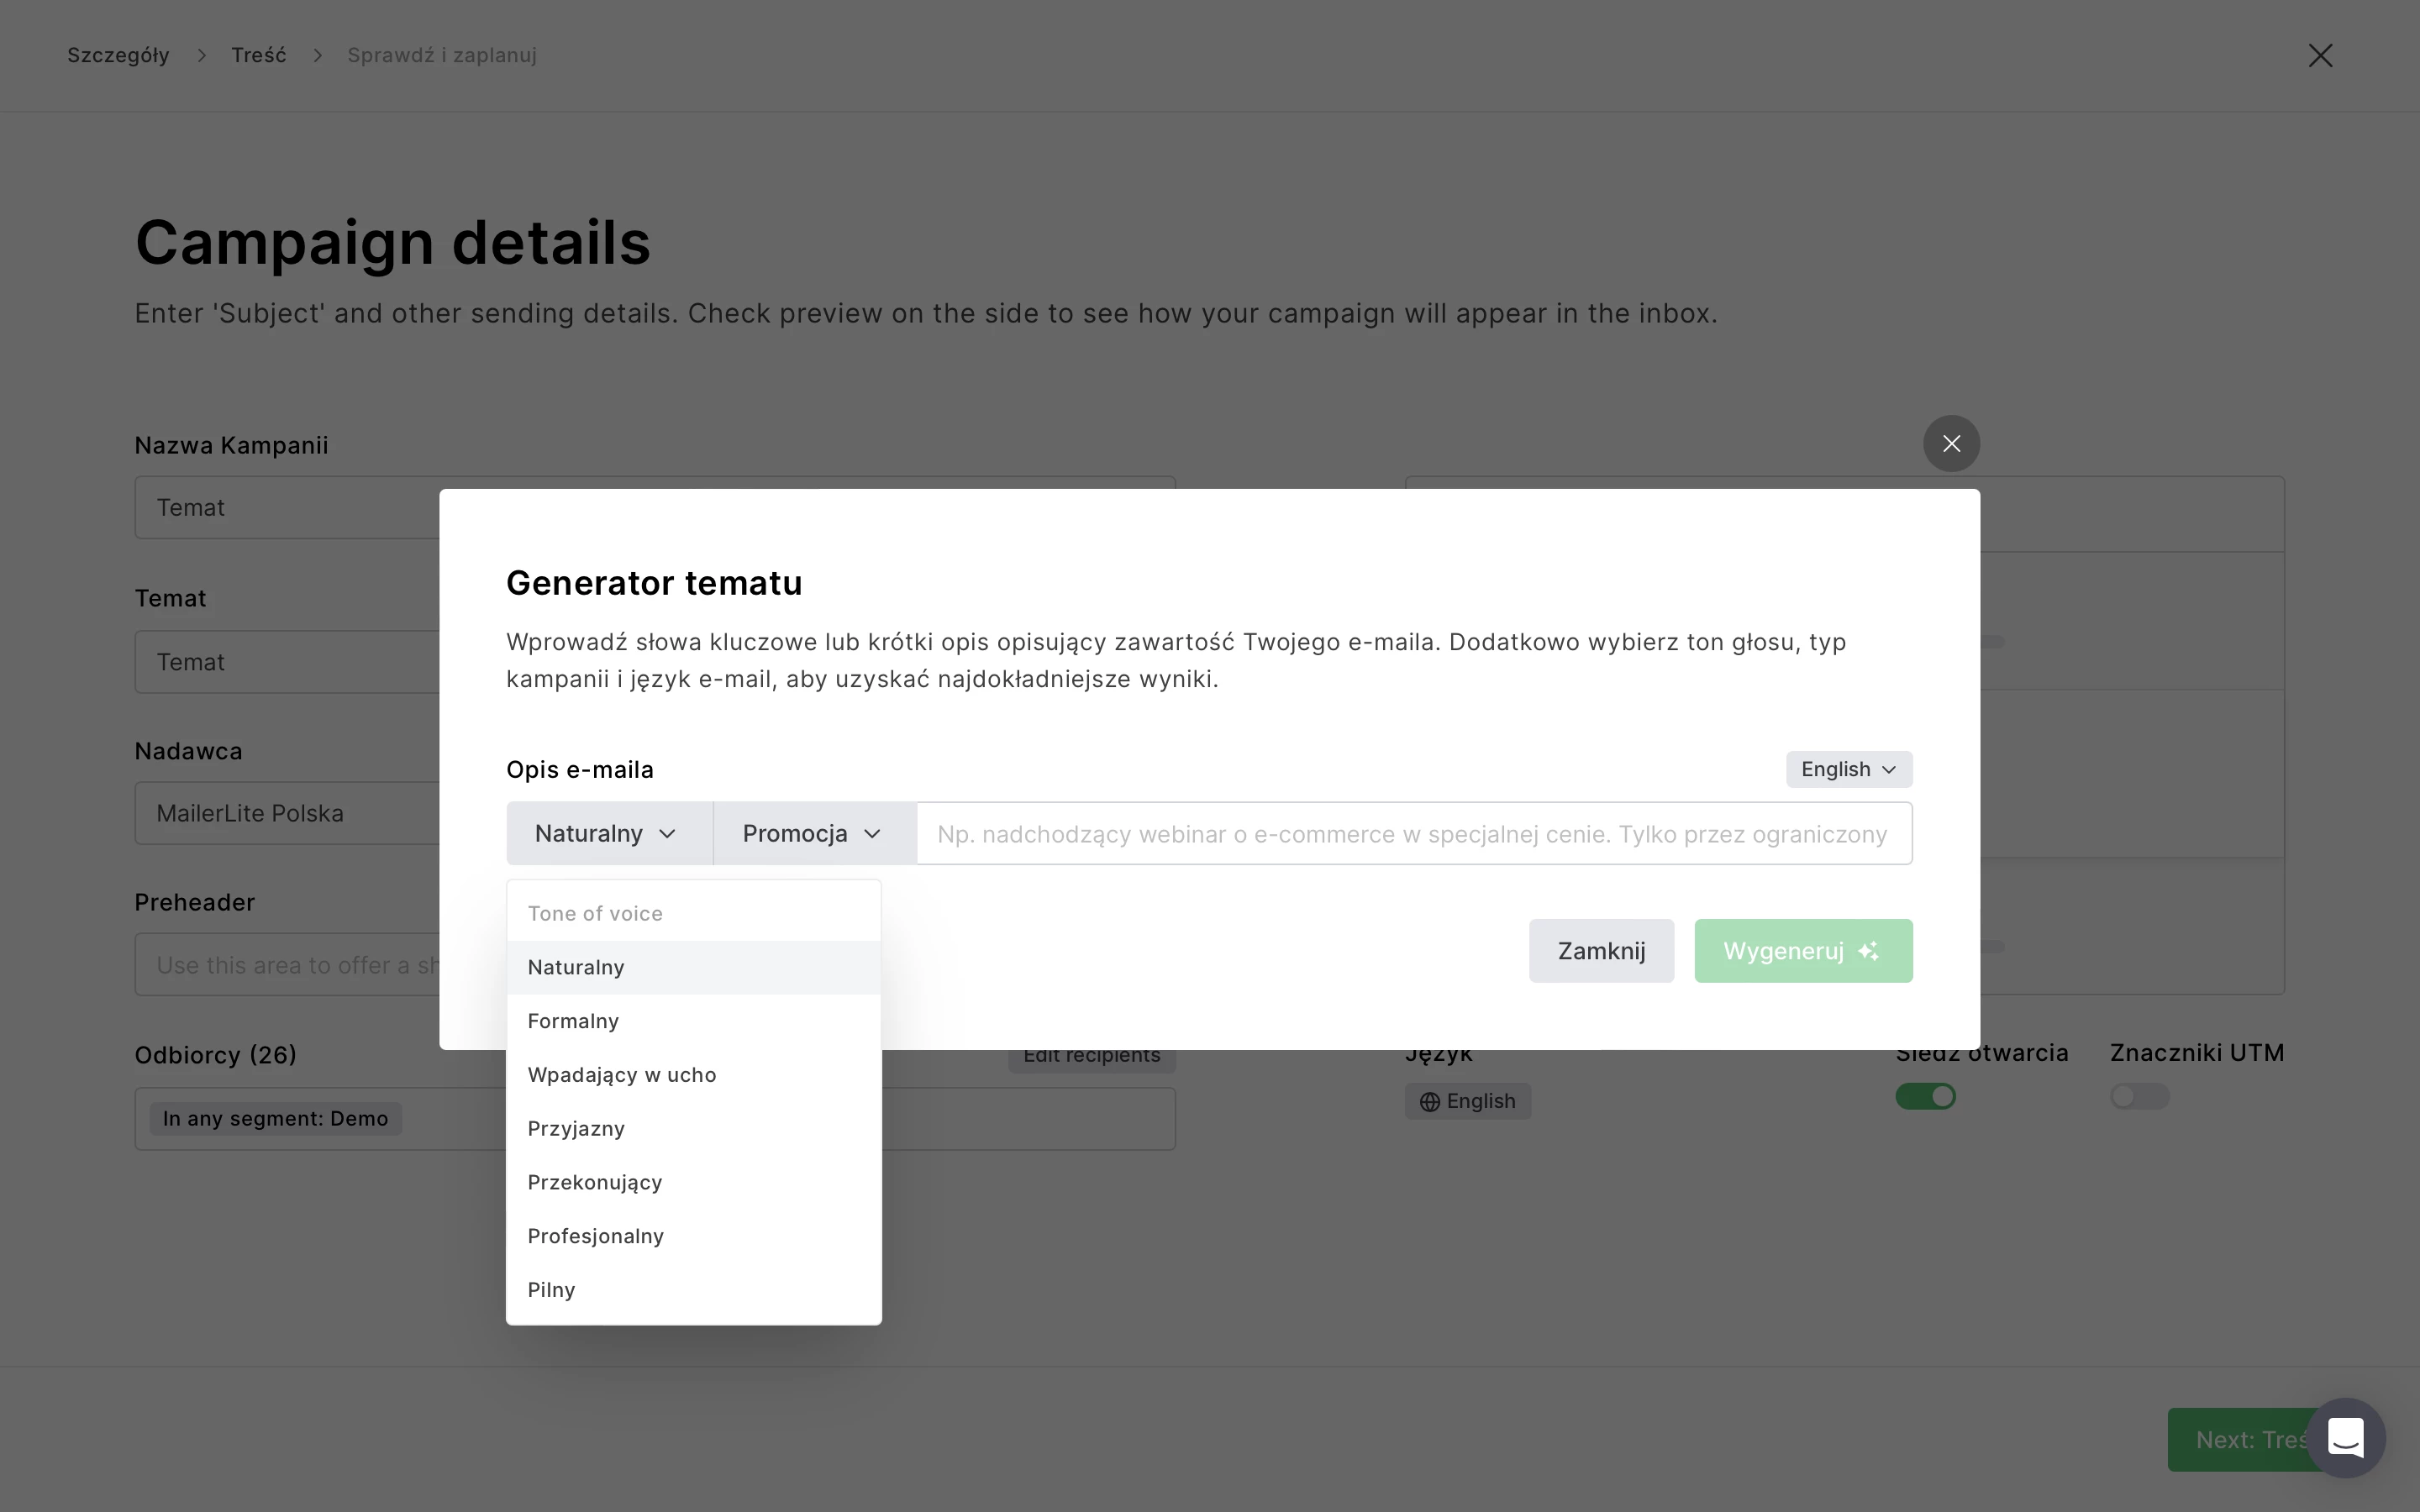Click the globe icon on English language badge
The image size is (2420, 1512).
[x=1430, y=1101]
